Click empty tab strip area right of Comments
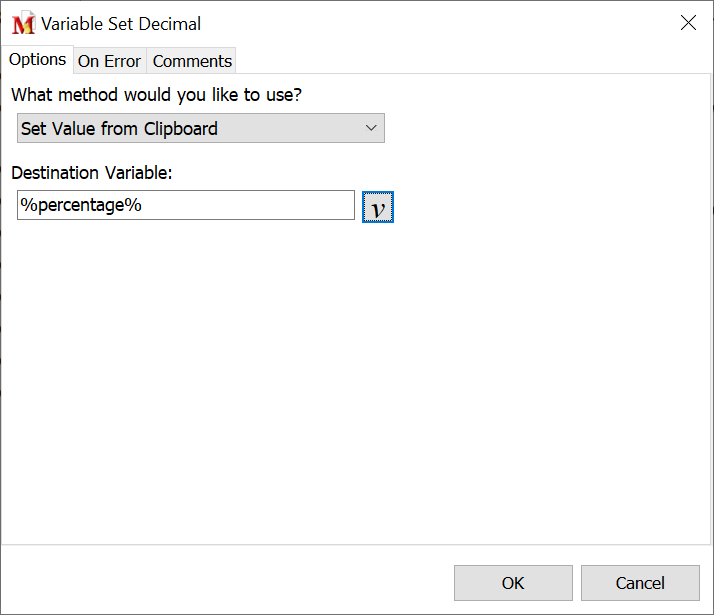The width and height of the screenshot is (714, 615). (470, 61)
